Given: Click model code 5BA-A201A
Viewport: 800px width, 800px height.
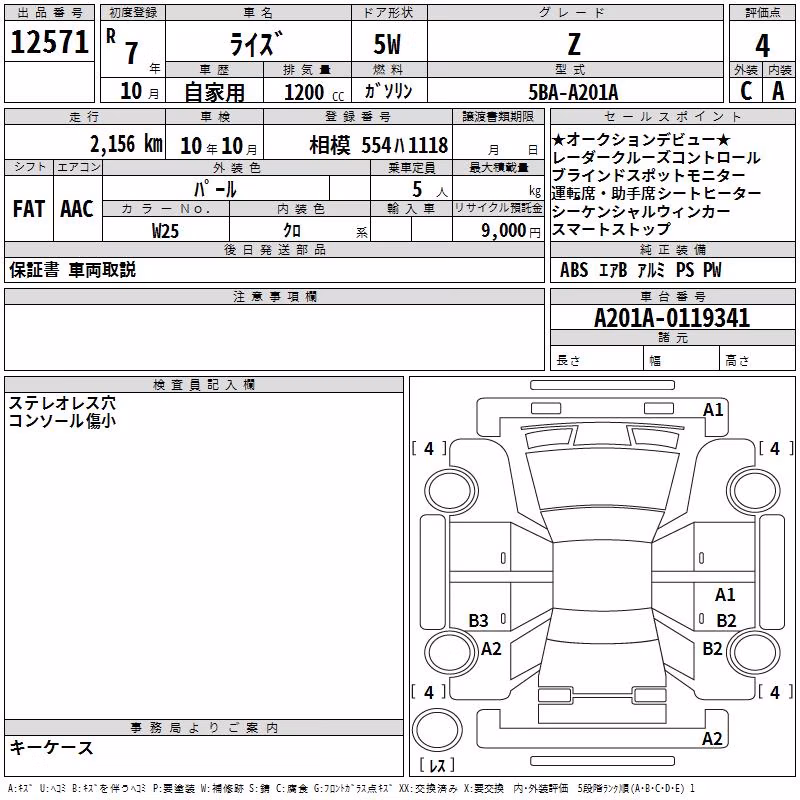Looking at the screenshot, I should [x=573, y=92].
